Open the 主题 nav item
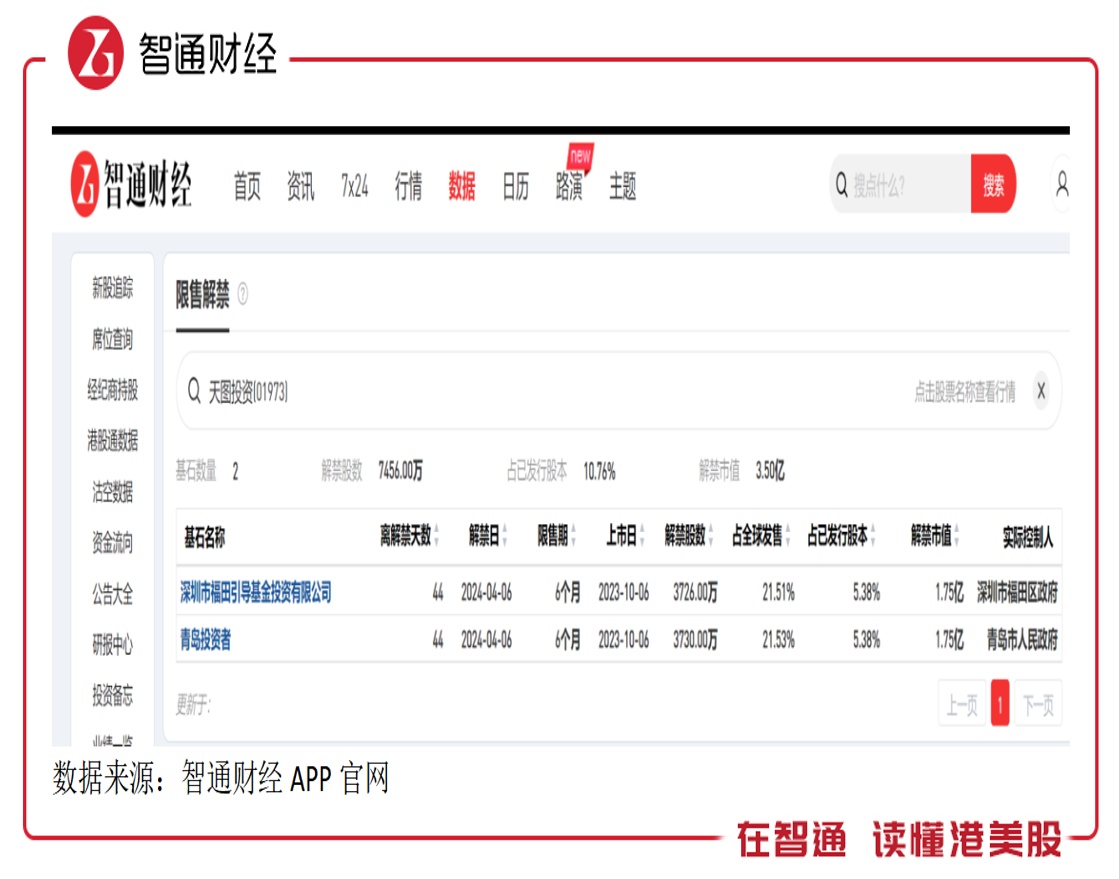Screen dimensions: 1119x879 click(x=622, y=186)
